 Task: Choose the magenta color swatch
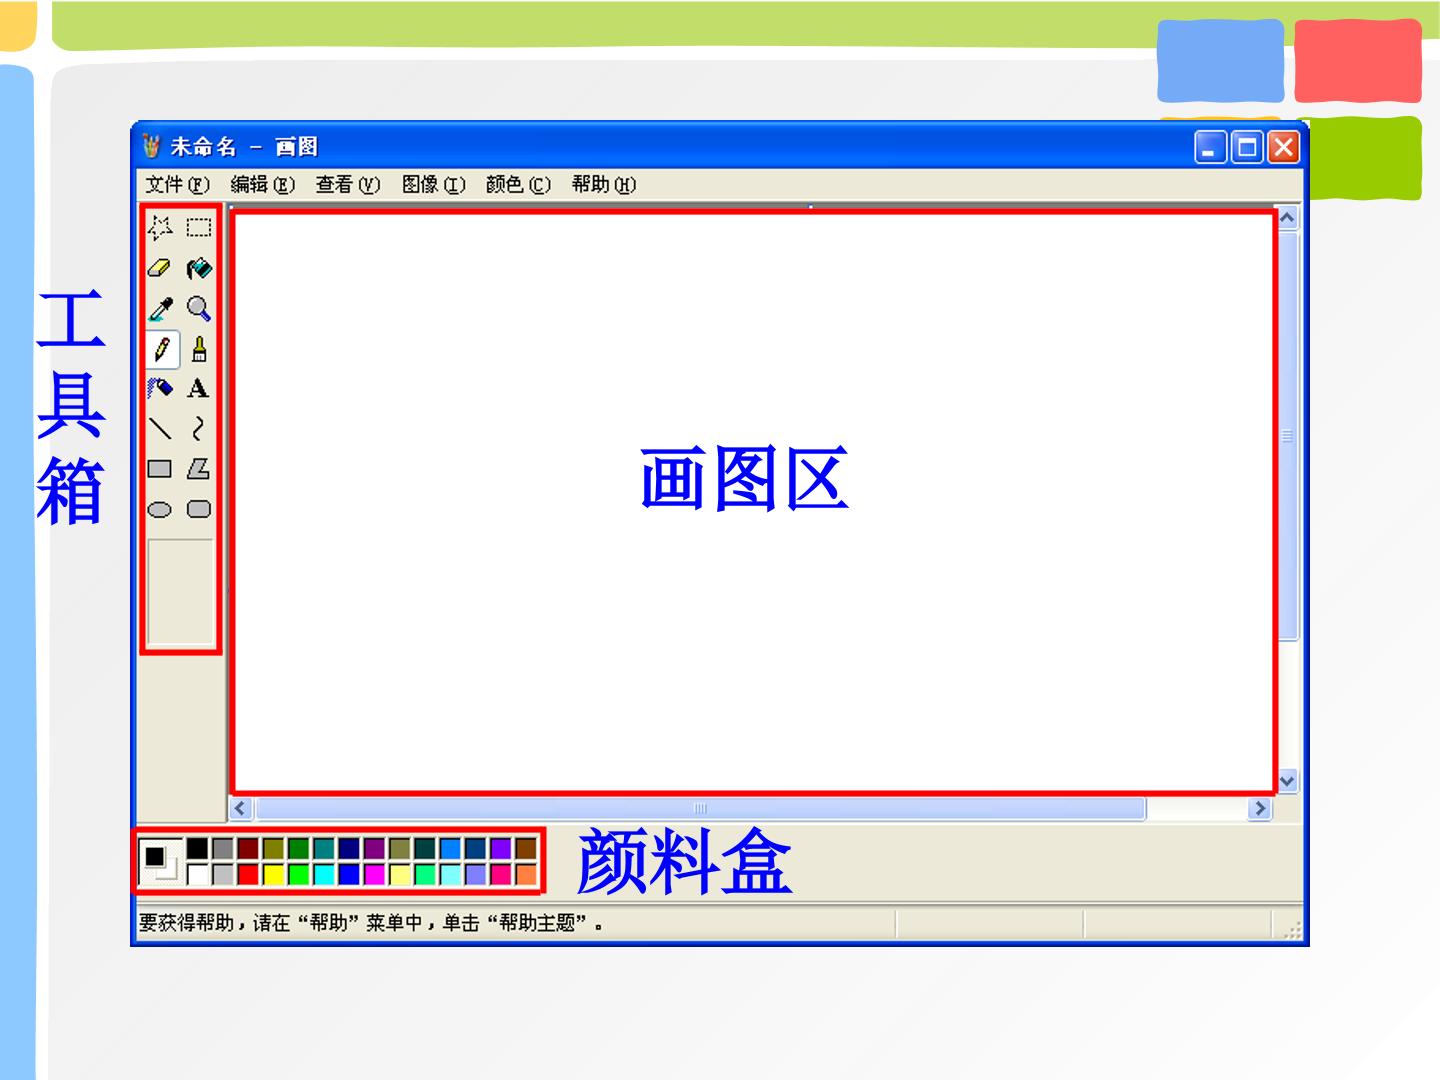click(374, 874)
